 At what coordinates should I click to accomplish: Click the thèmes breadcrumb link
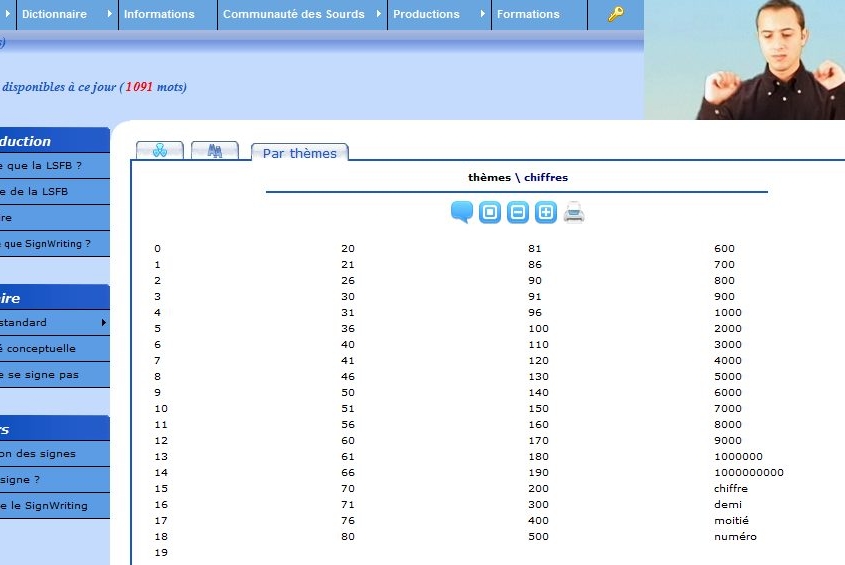pyautogui.click(x=489, y=178)
